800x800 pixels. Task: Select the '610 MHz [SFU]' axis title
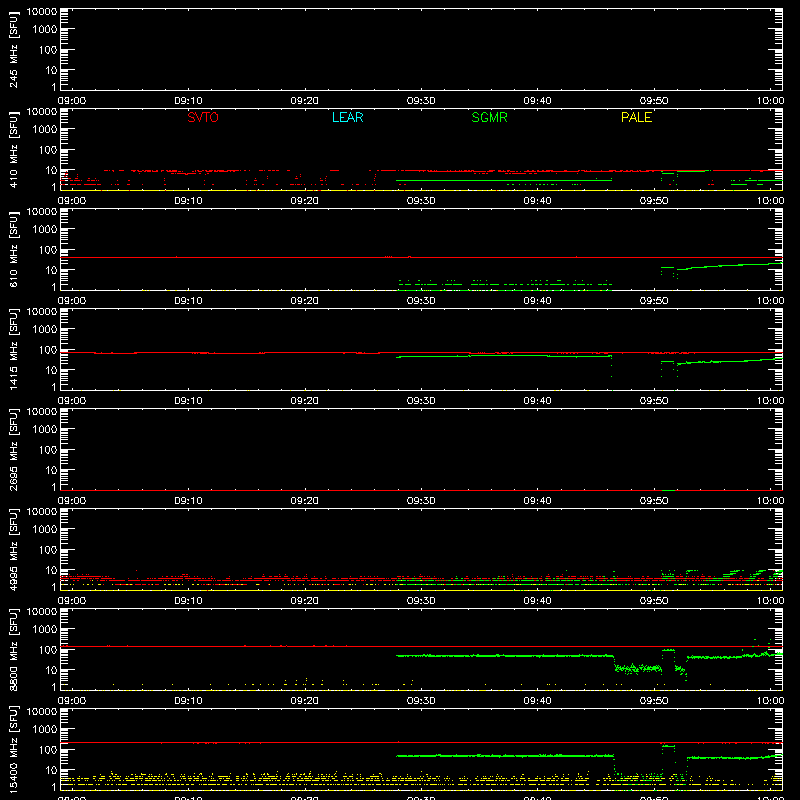13,249
